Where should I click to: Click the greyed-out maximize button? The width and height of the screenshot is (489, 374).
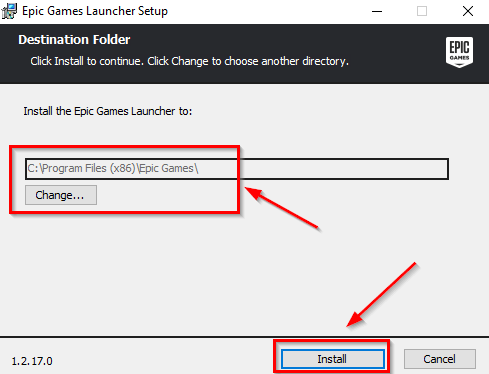(x=422, y=11)
